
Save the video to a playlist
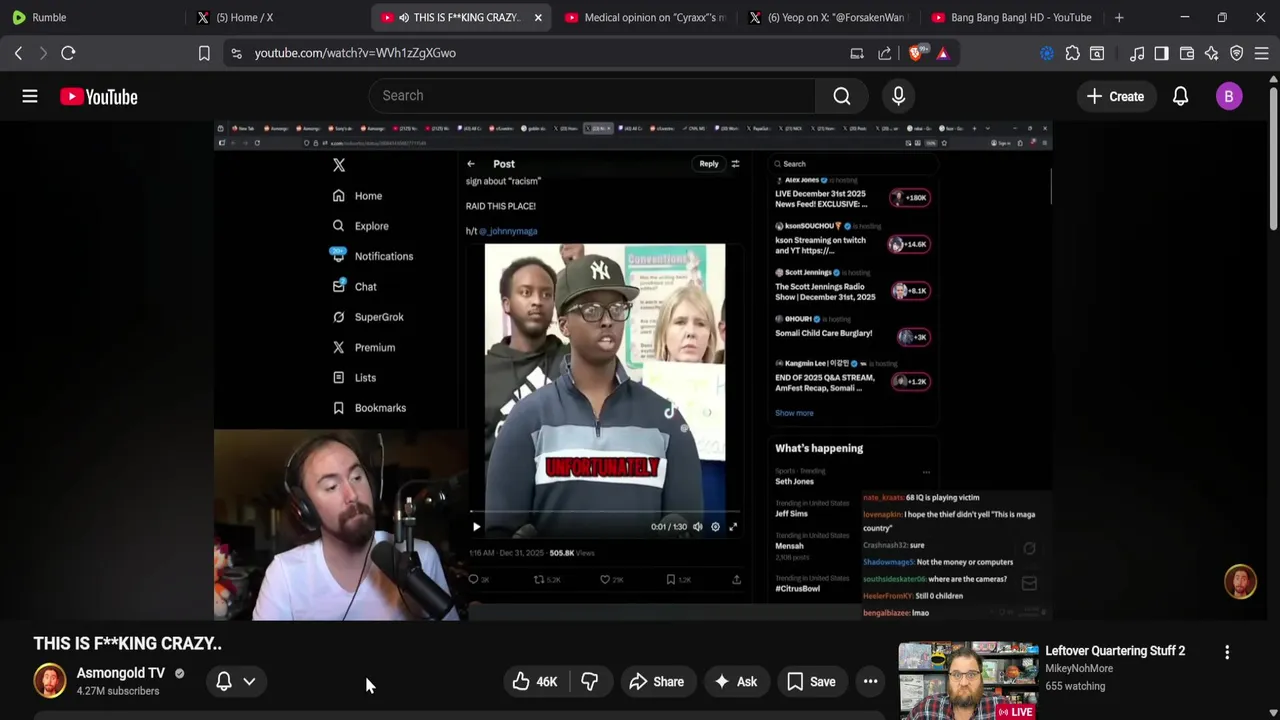[811, 682]
